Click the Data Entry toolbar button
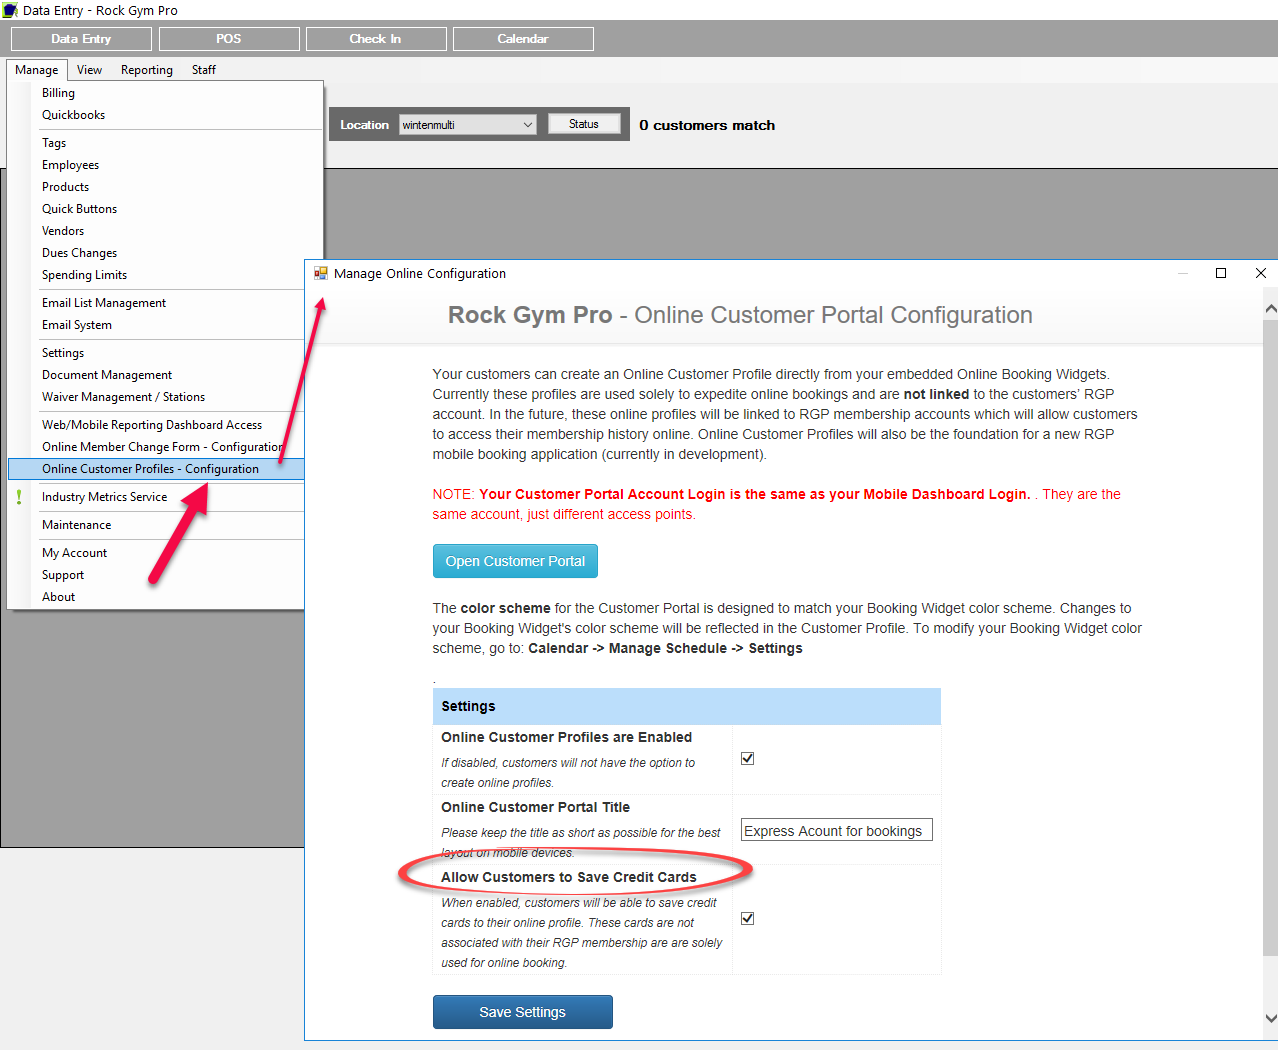The height and width of the screenshot is (1050, 1278). tap(81, 39)
